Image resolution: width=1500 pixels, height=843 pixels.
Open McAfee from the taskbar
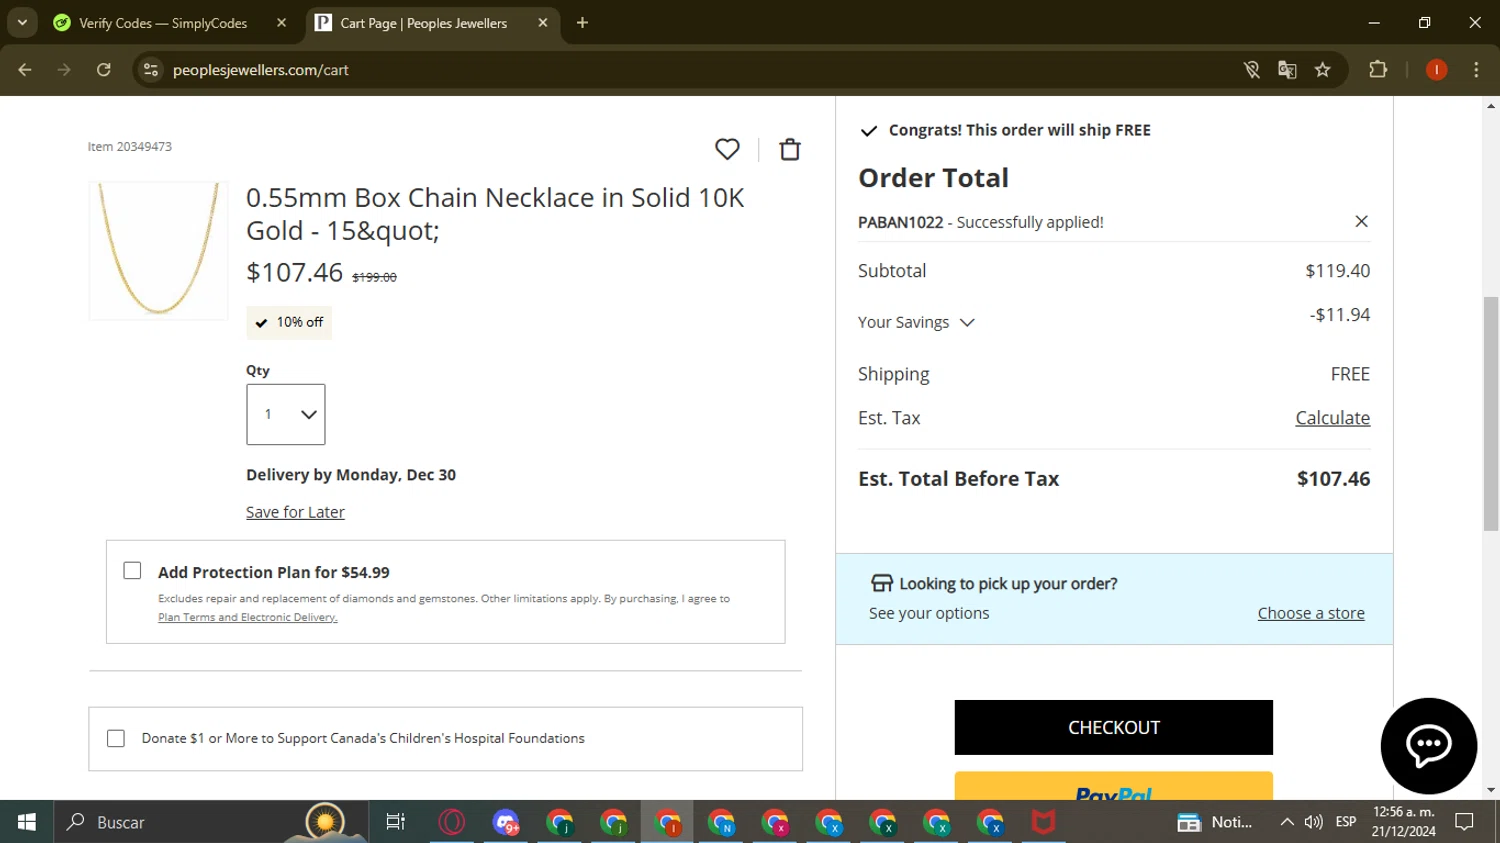[1043, 822]
